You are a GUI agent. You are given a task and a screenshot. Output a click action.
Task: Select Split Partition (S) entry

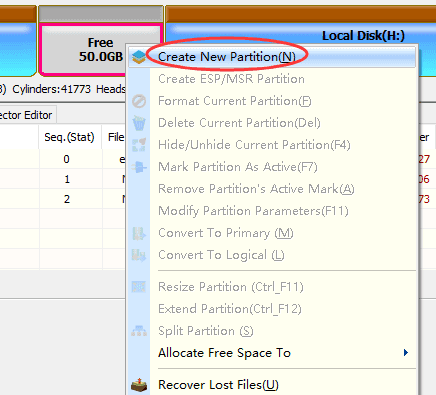click(273, 331)
